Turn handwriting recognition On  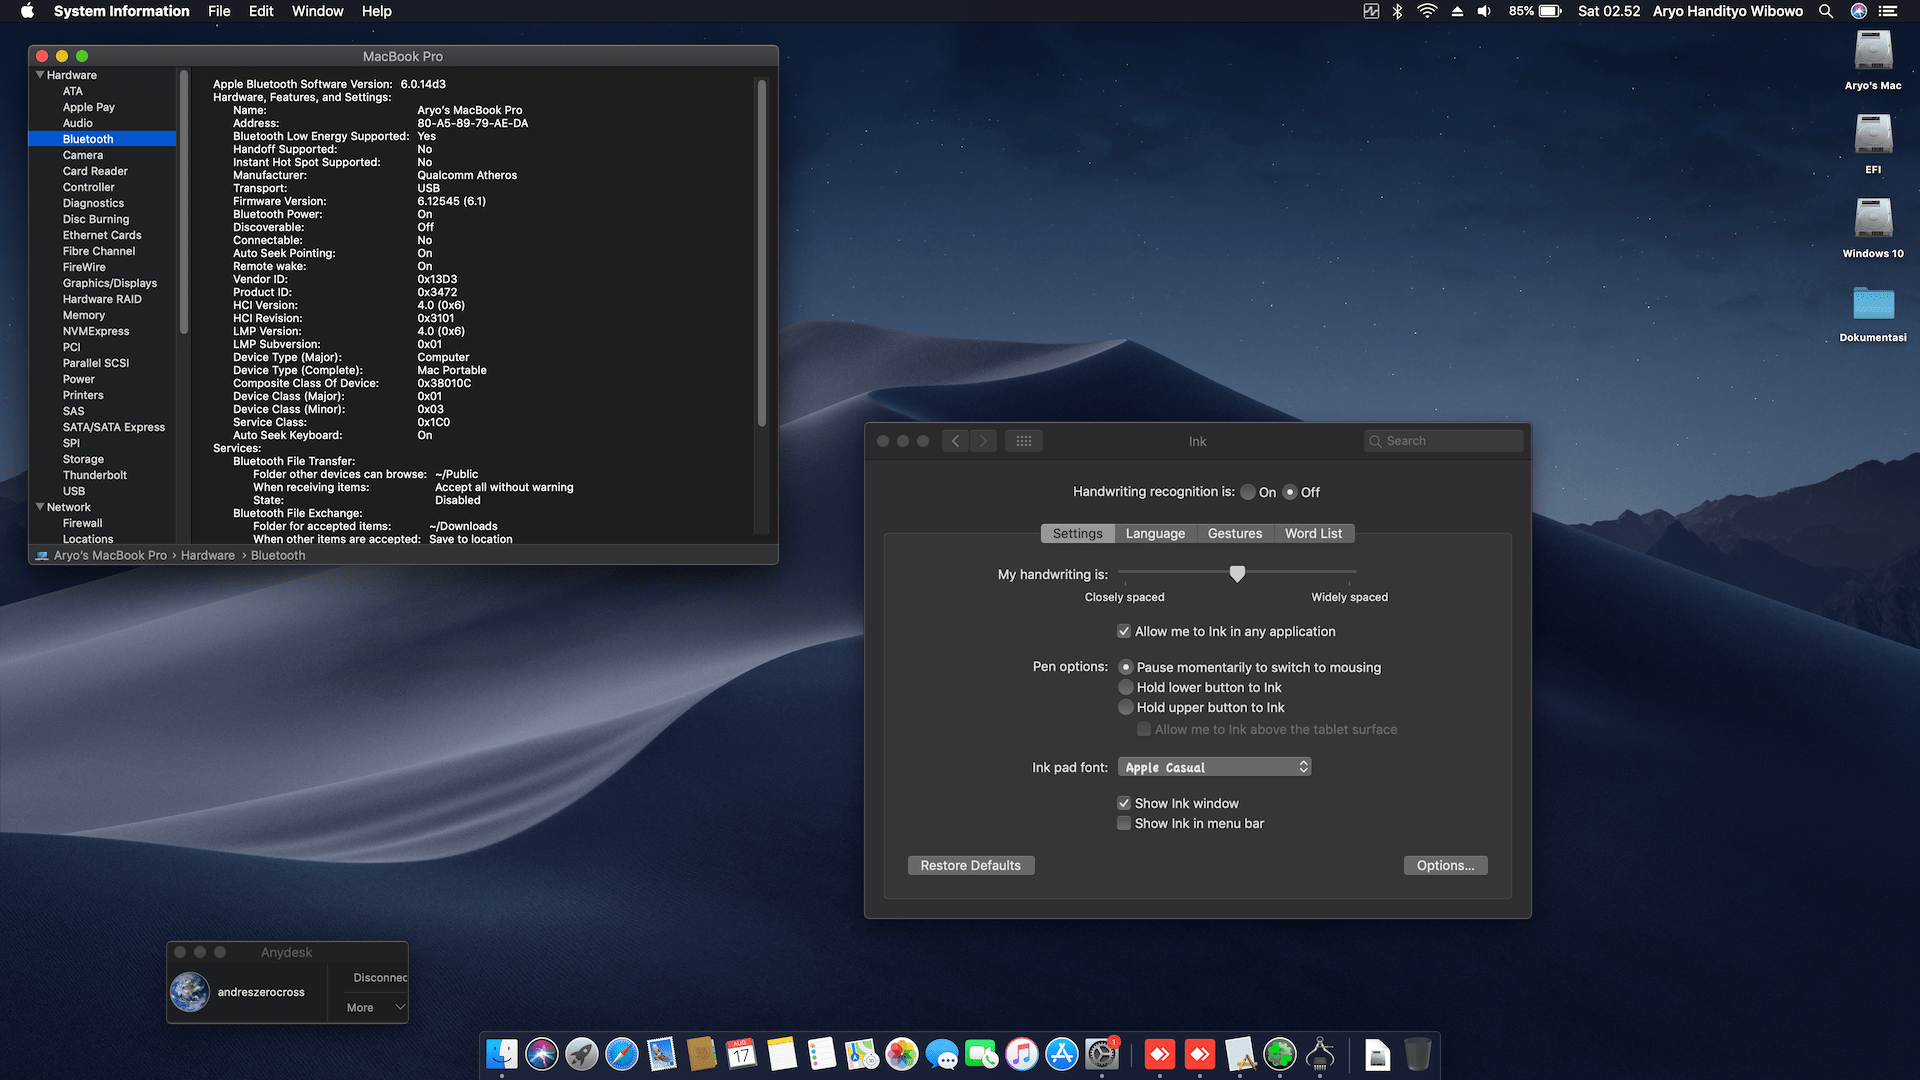click(1248, 492)
